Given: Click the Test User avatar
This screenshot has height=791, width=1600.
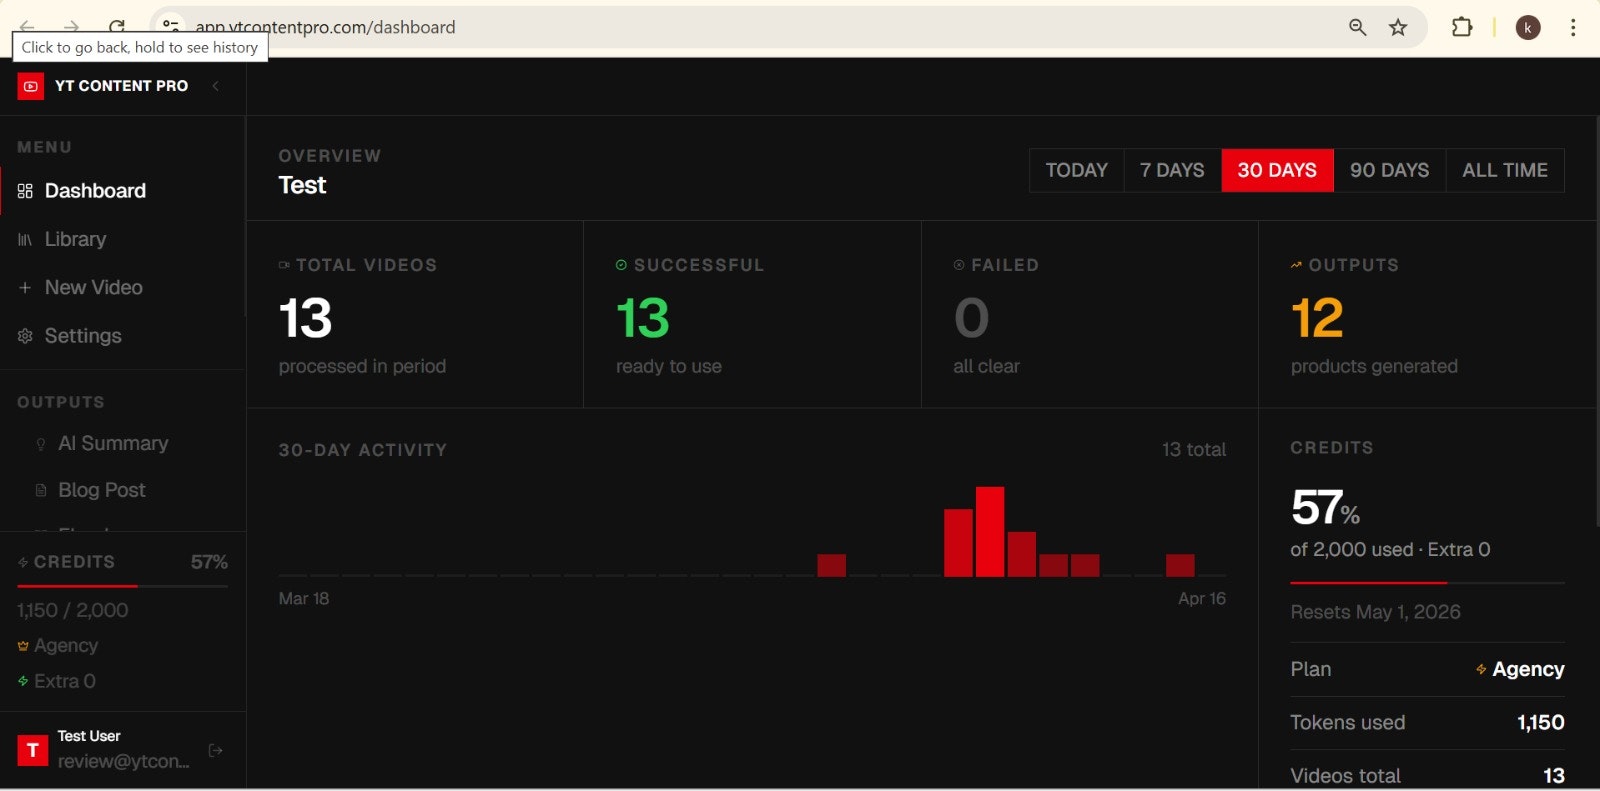Looking at the screenshot, I should point(33,749).
